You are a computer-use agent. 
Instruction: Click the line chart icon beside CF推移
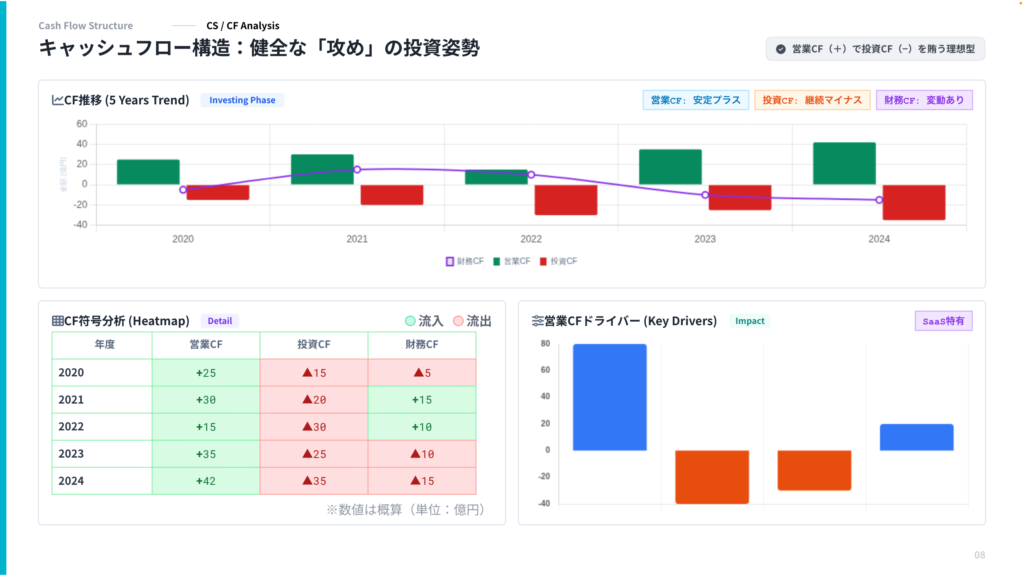57,100
